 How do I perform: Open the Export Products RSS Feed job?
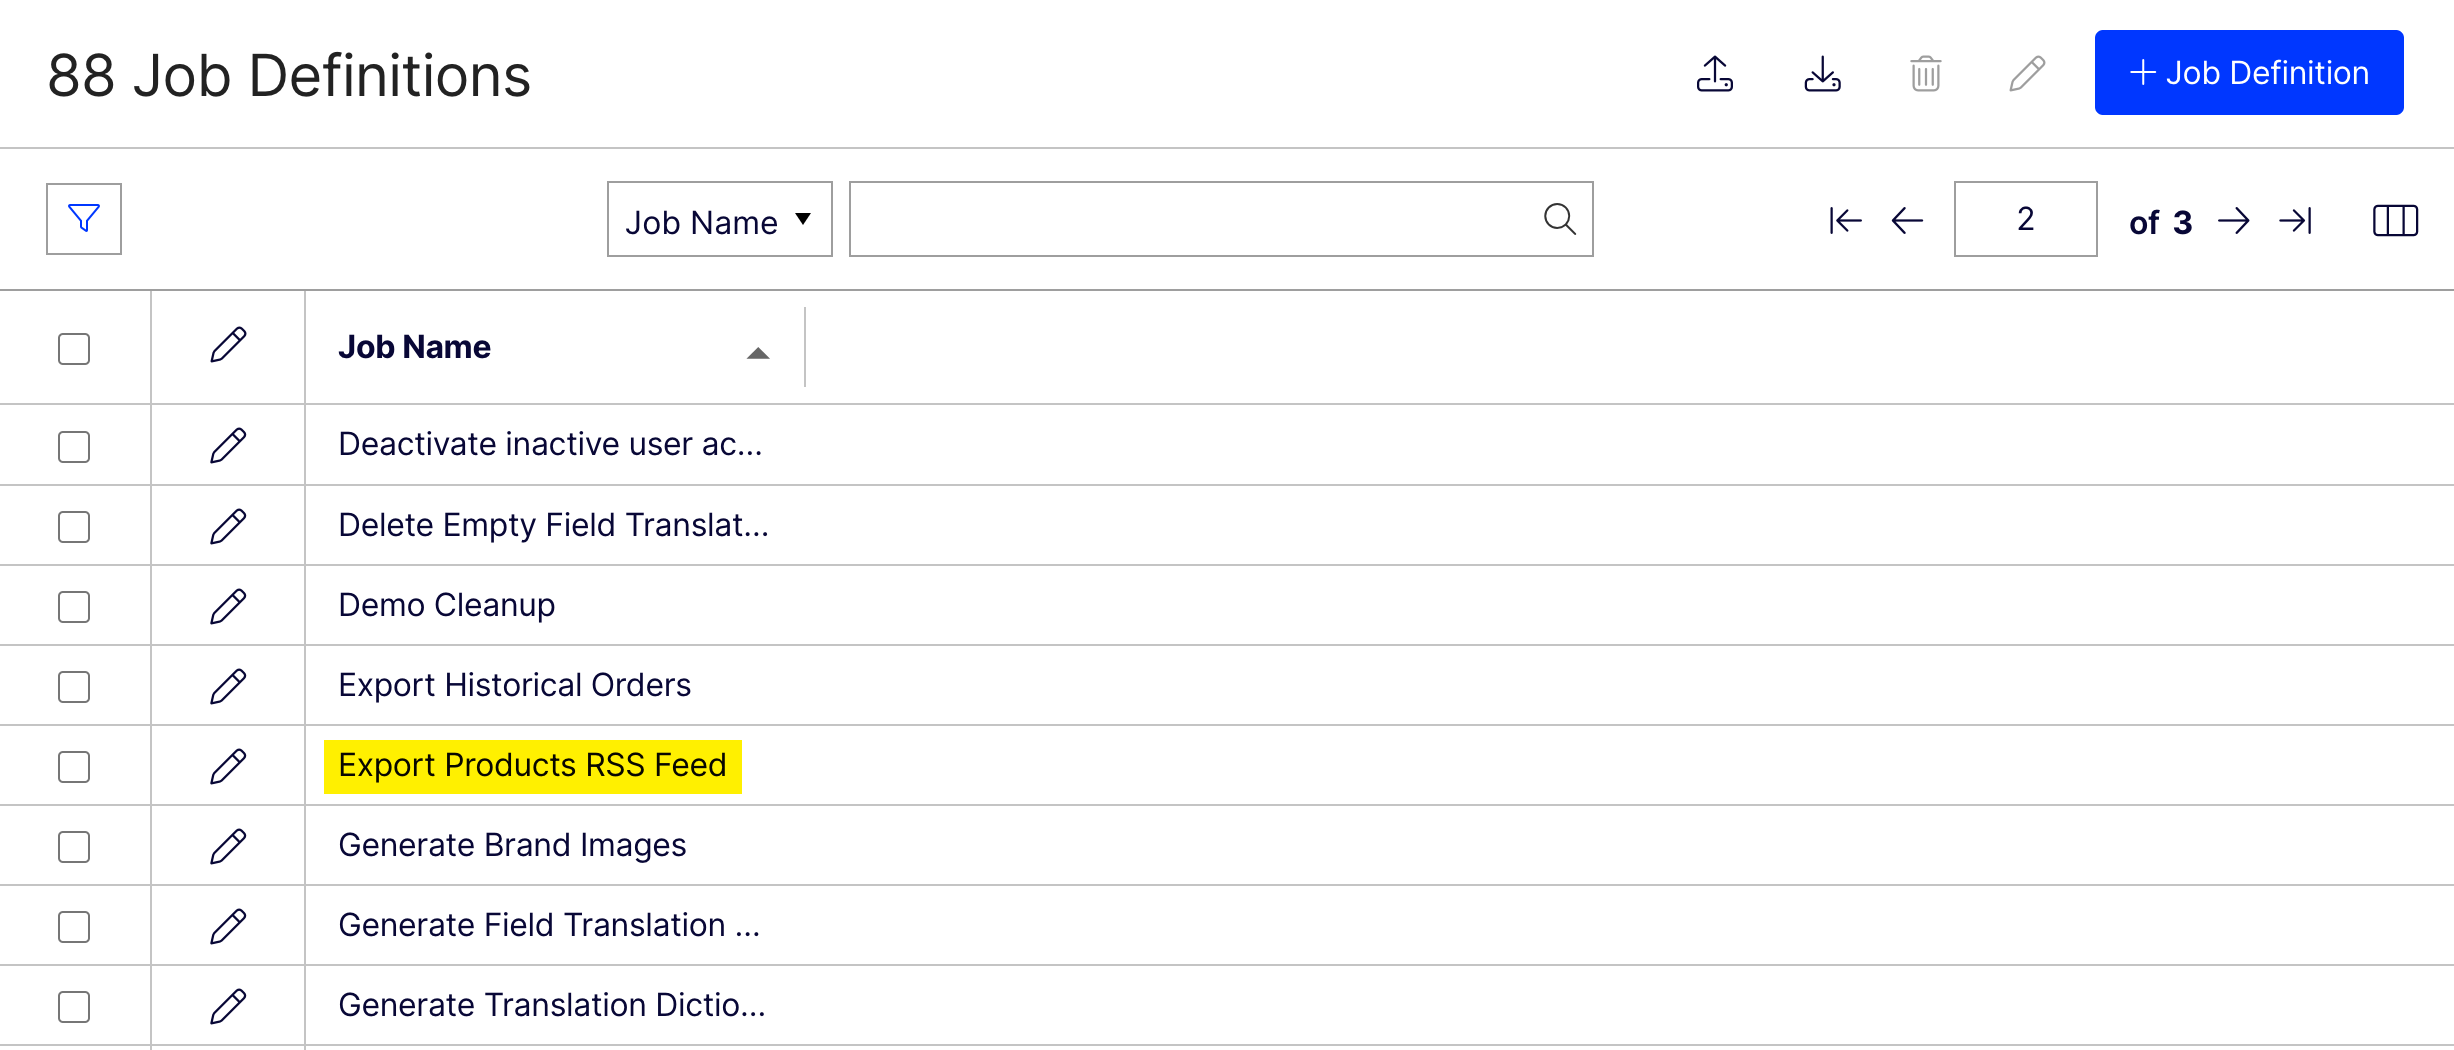(x=532, y=766)
